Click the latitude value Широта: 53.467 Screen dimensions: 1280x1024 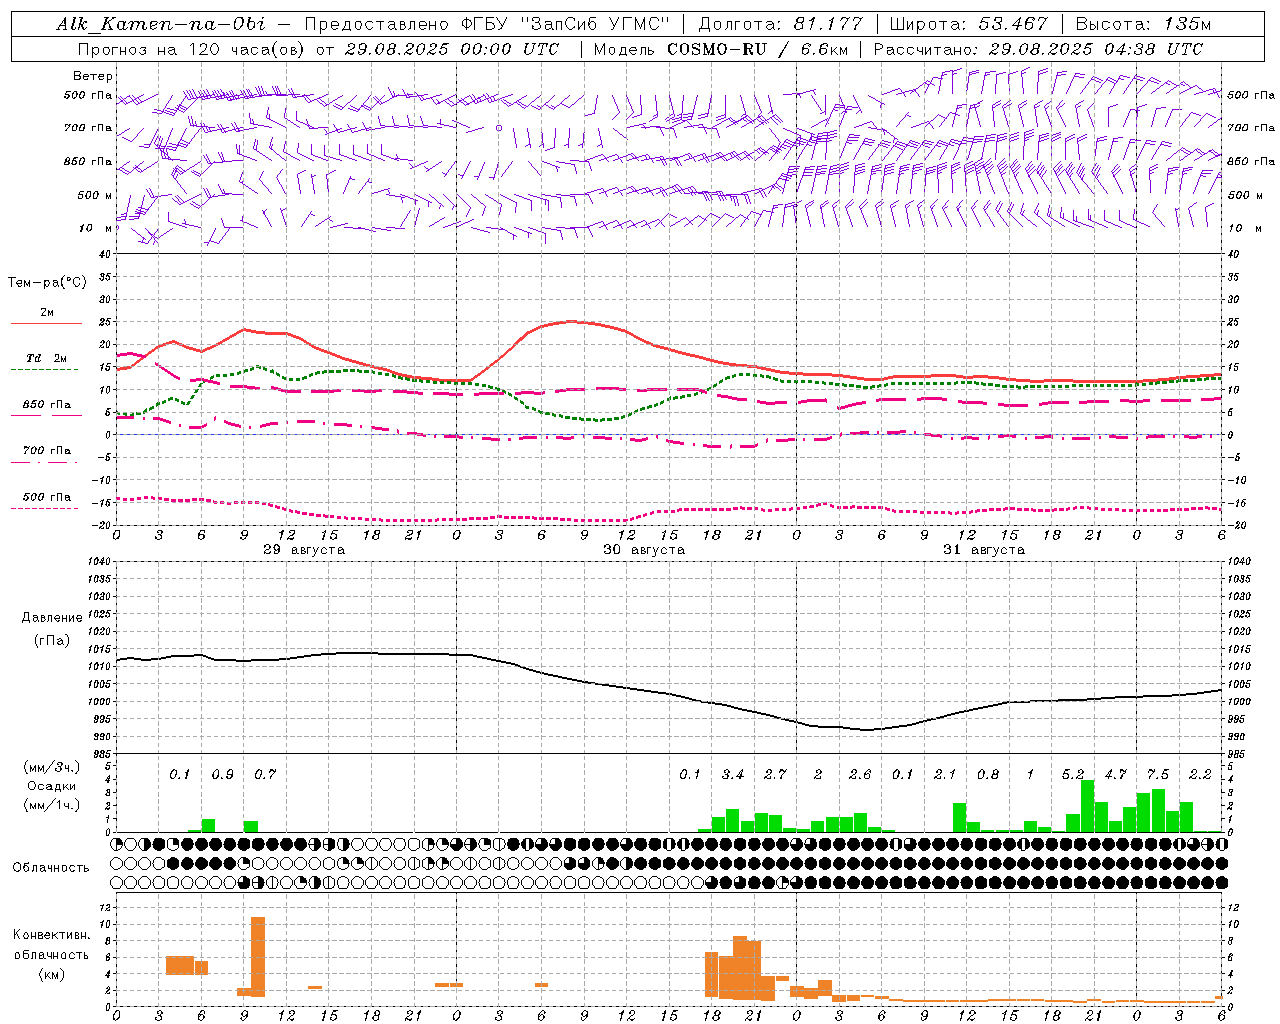[x=968, y=24]
